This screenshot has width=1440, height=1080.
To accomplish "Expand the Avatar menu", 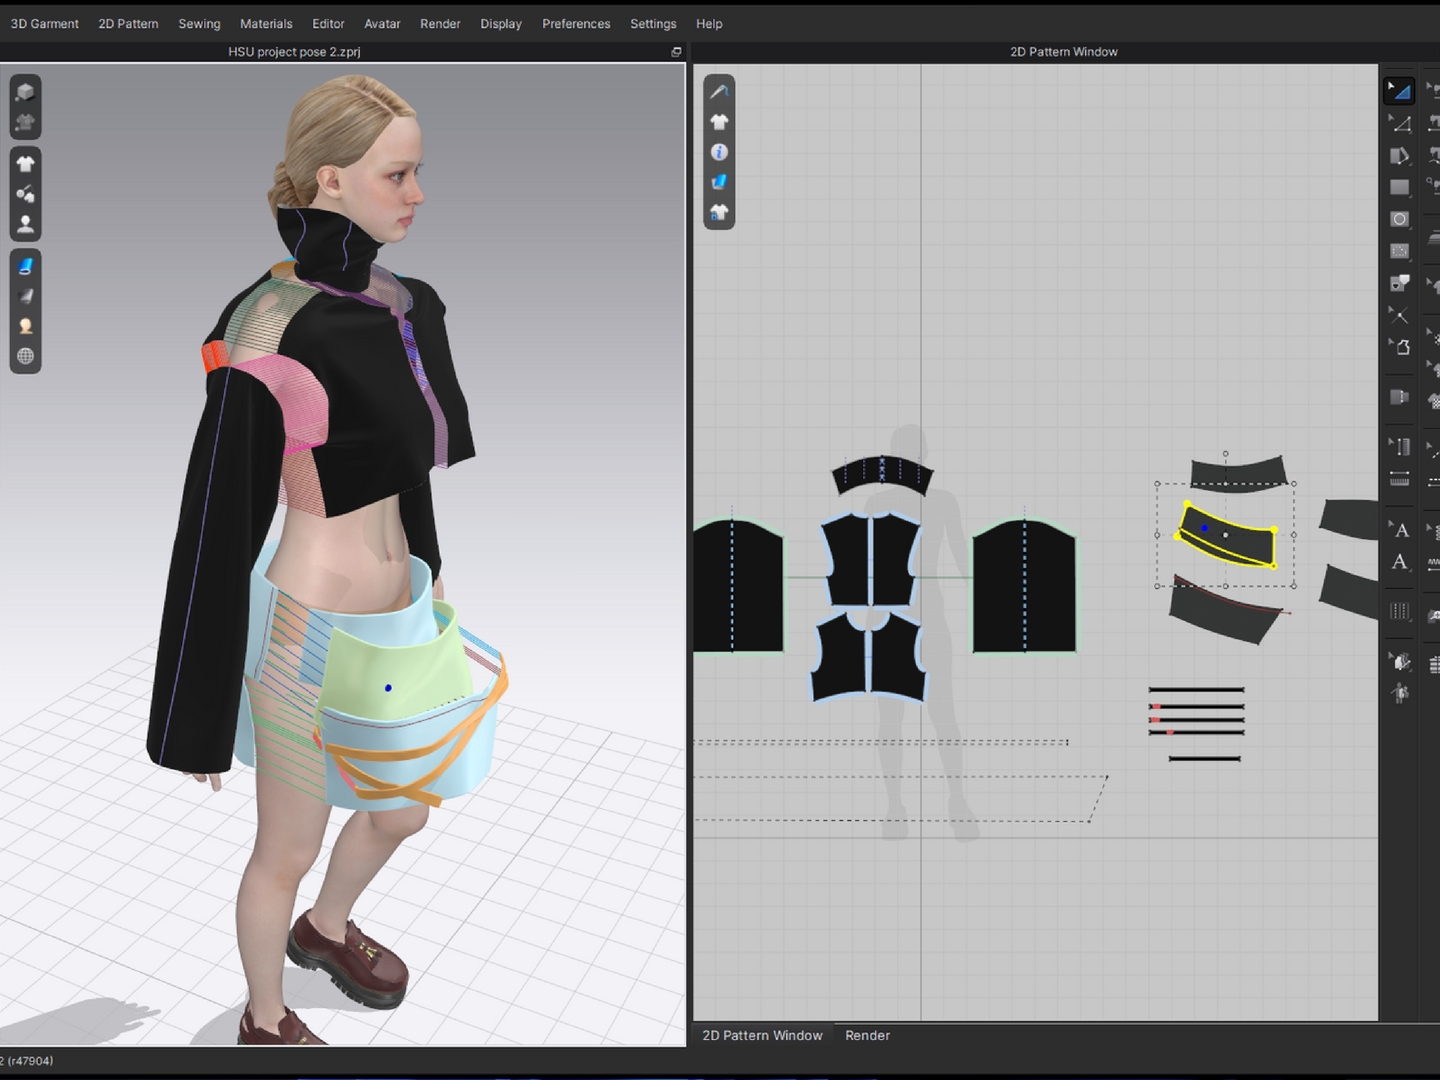I will pos(382,24).
